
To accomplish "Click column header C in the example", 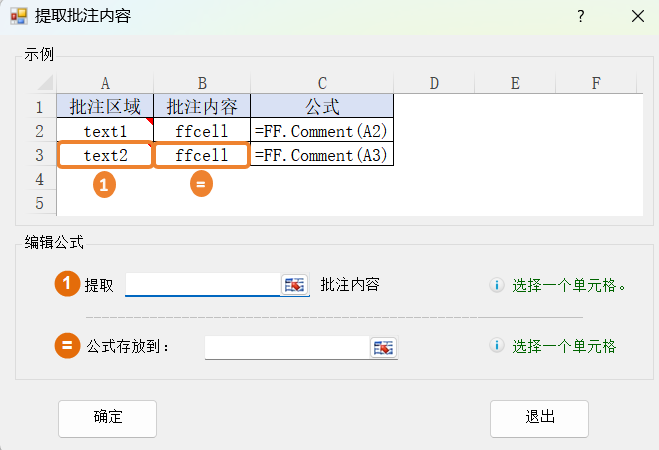I will (321, 84).
